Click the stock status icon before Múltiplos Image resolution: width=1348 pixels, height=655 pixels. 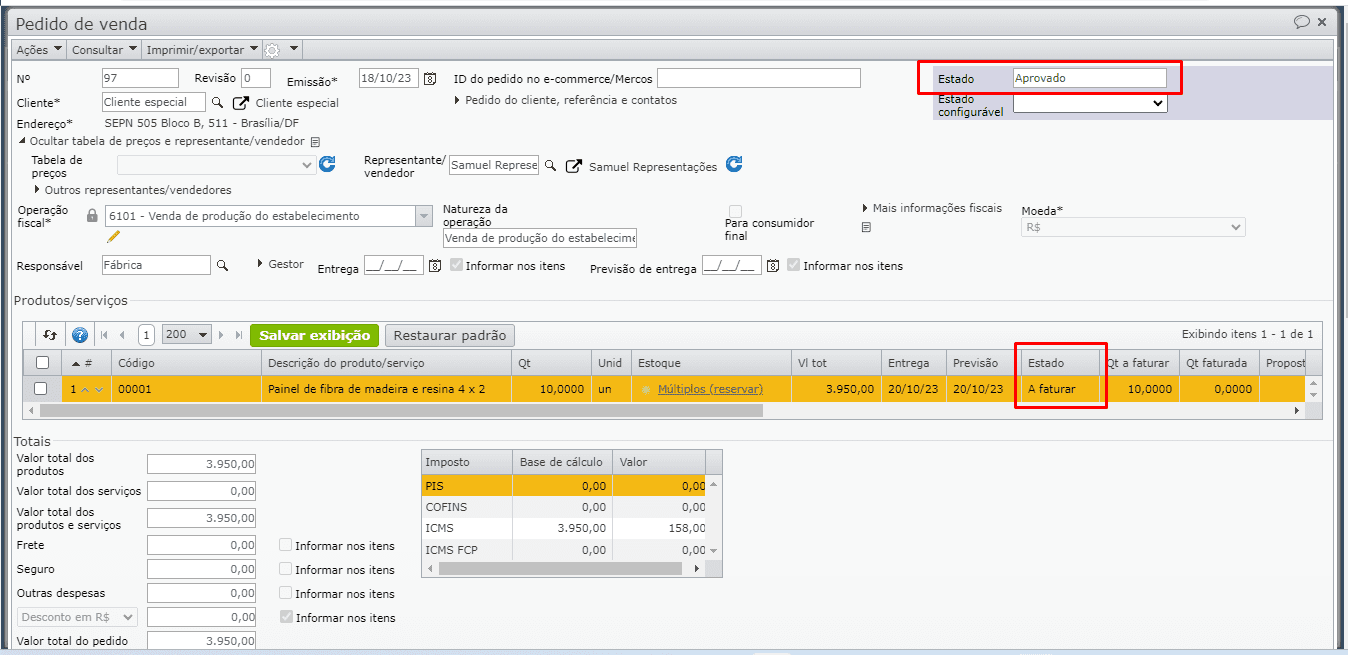click(x=646, y=389)
